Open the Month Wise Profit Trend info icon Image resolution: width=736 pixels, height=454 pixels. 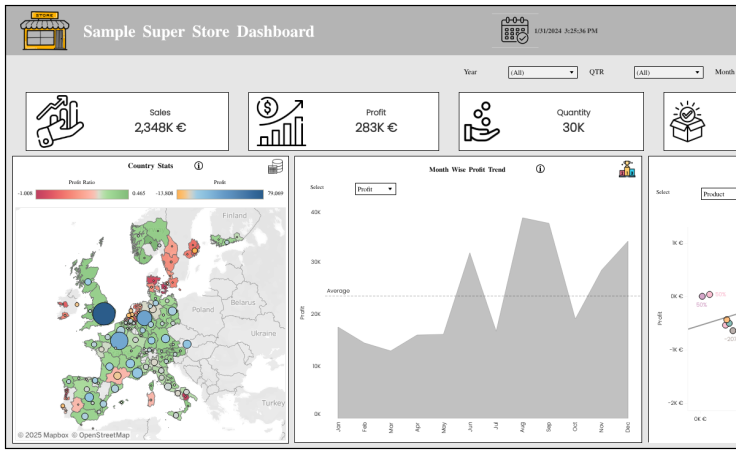(540, 169)
